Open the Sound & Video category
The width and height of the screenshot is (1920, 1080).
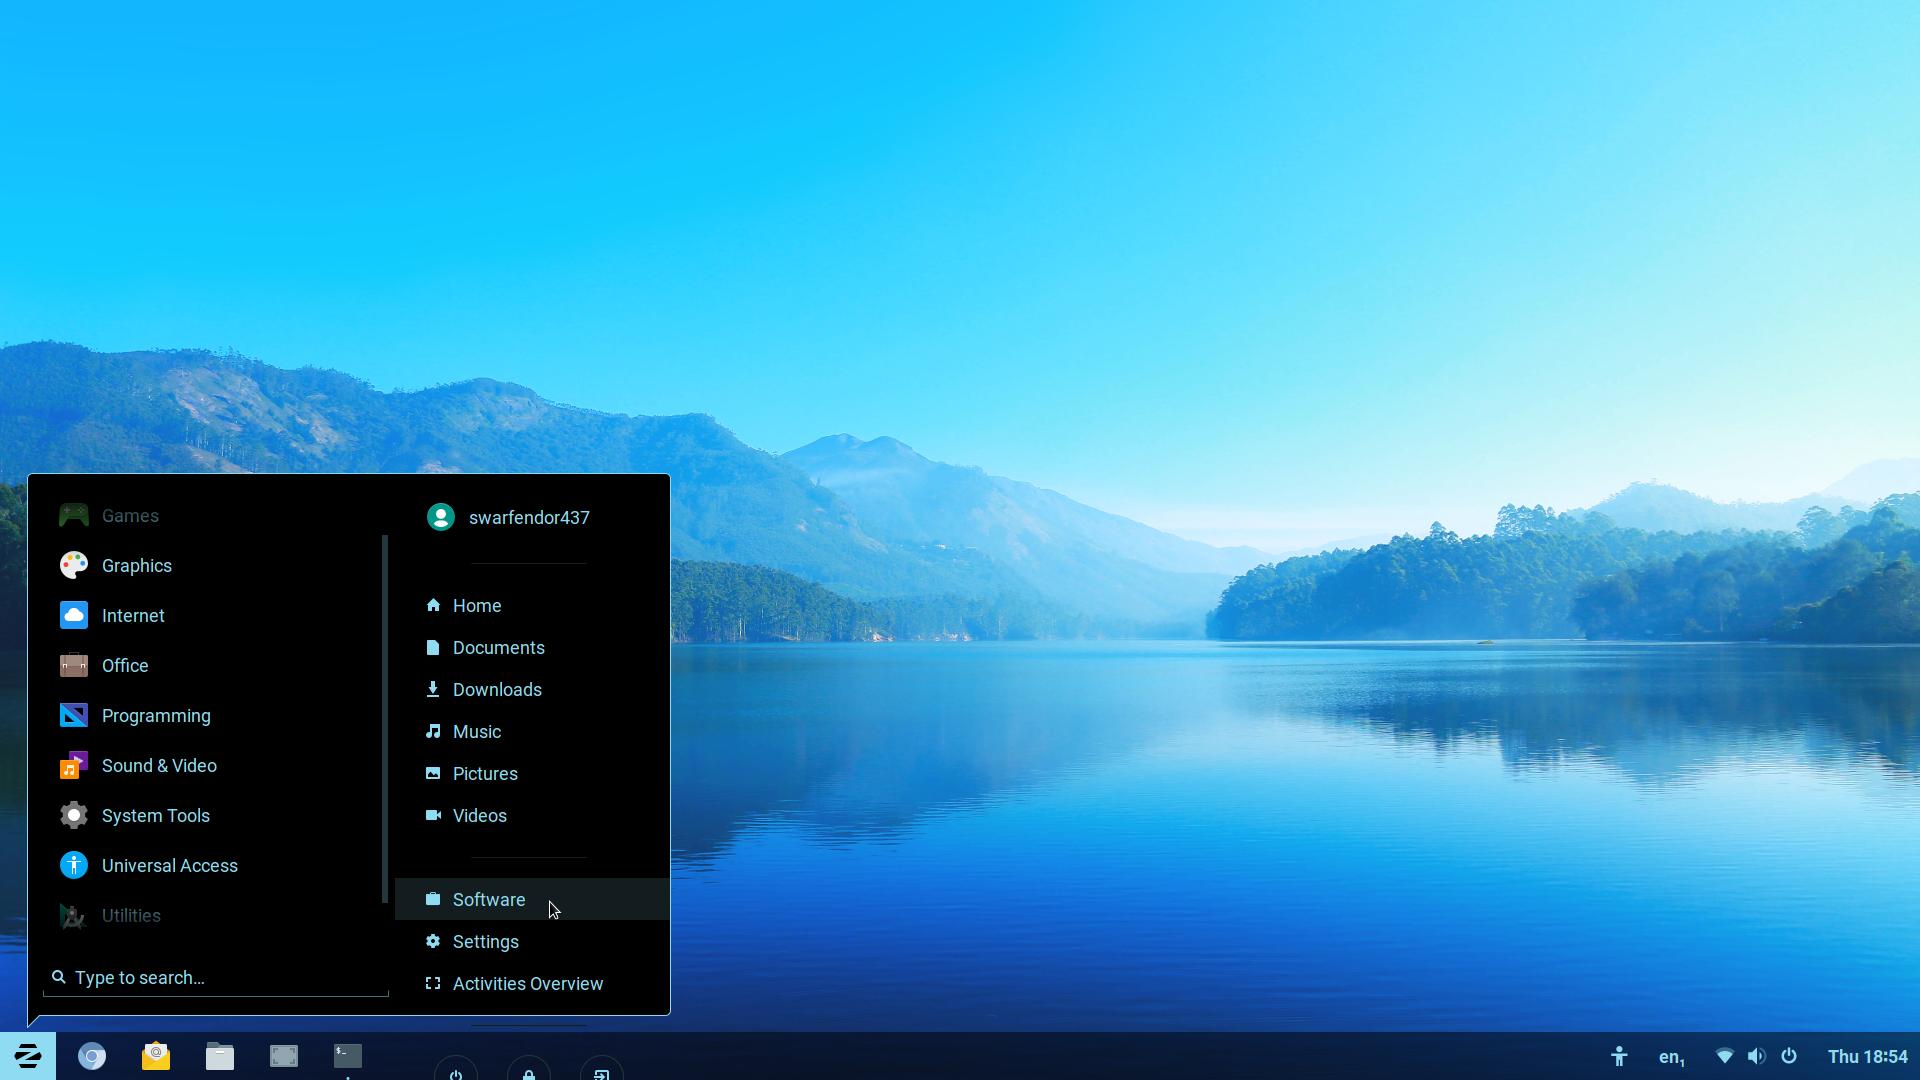click(x=160, y=765)
